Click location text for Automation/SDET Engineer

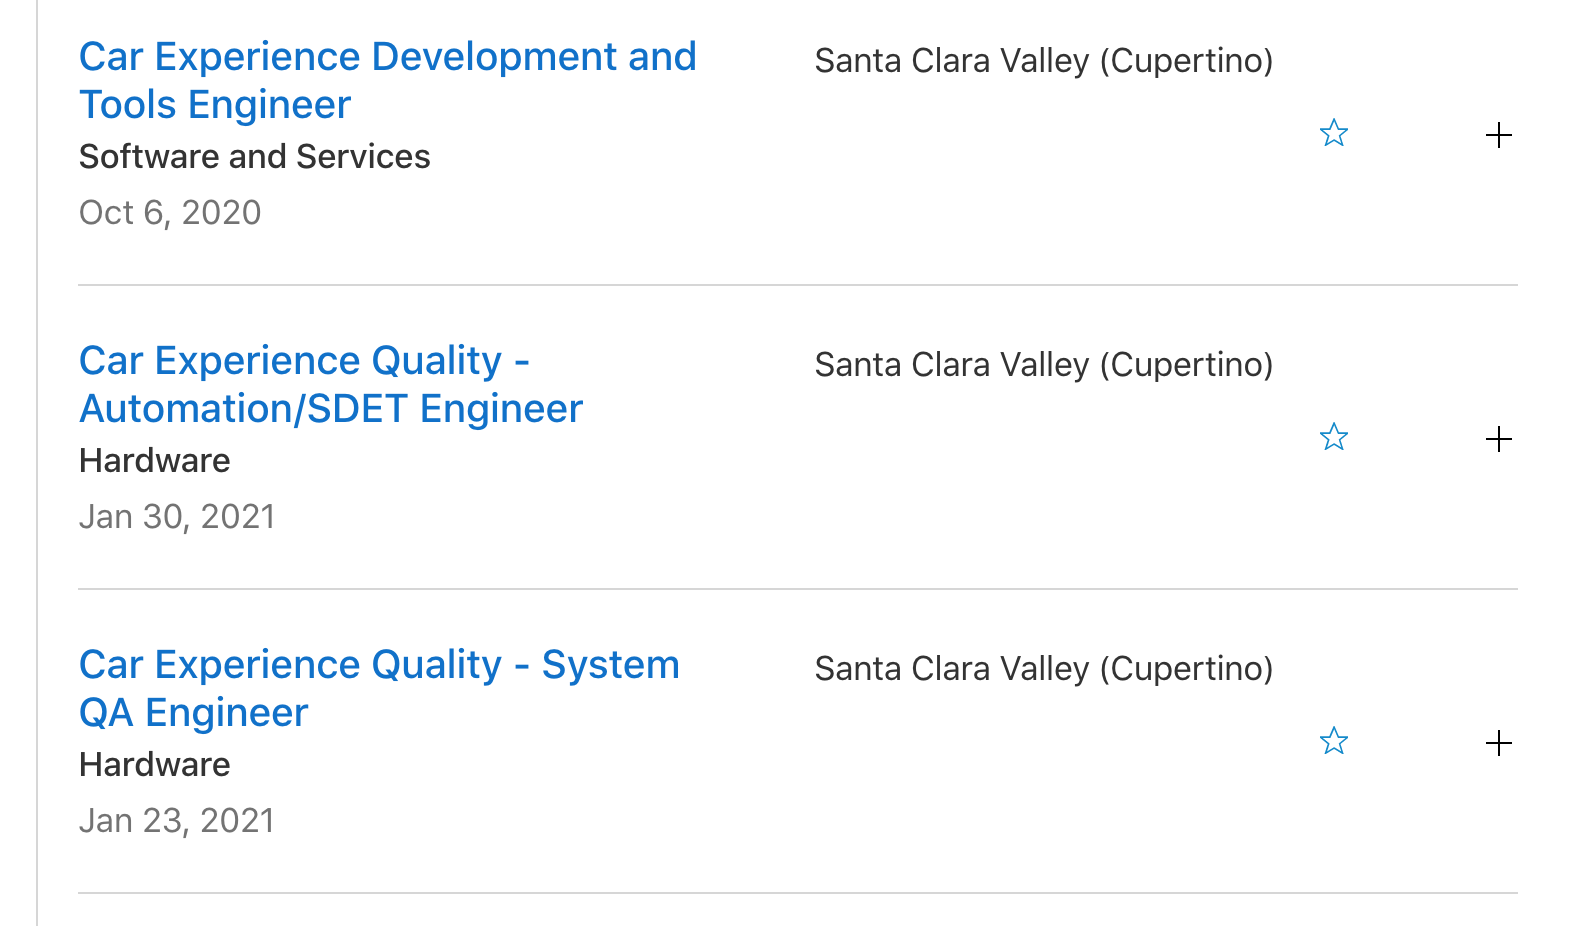tap(1043, 365)
